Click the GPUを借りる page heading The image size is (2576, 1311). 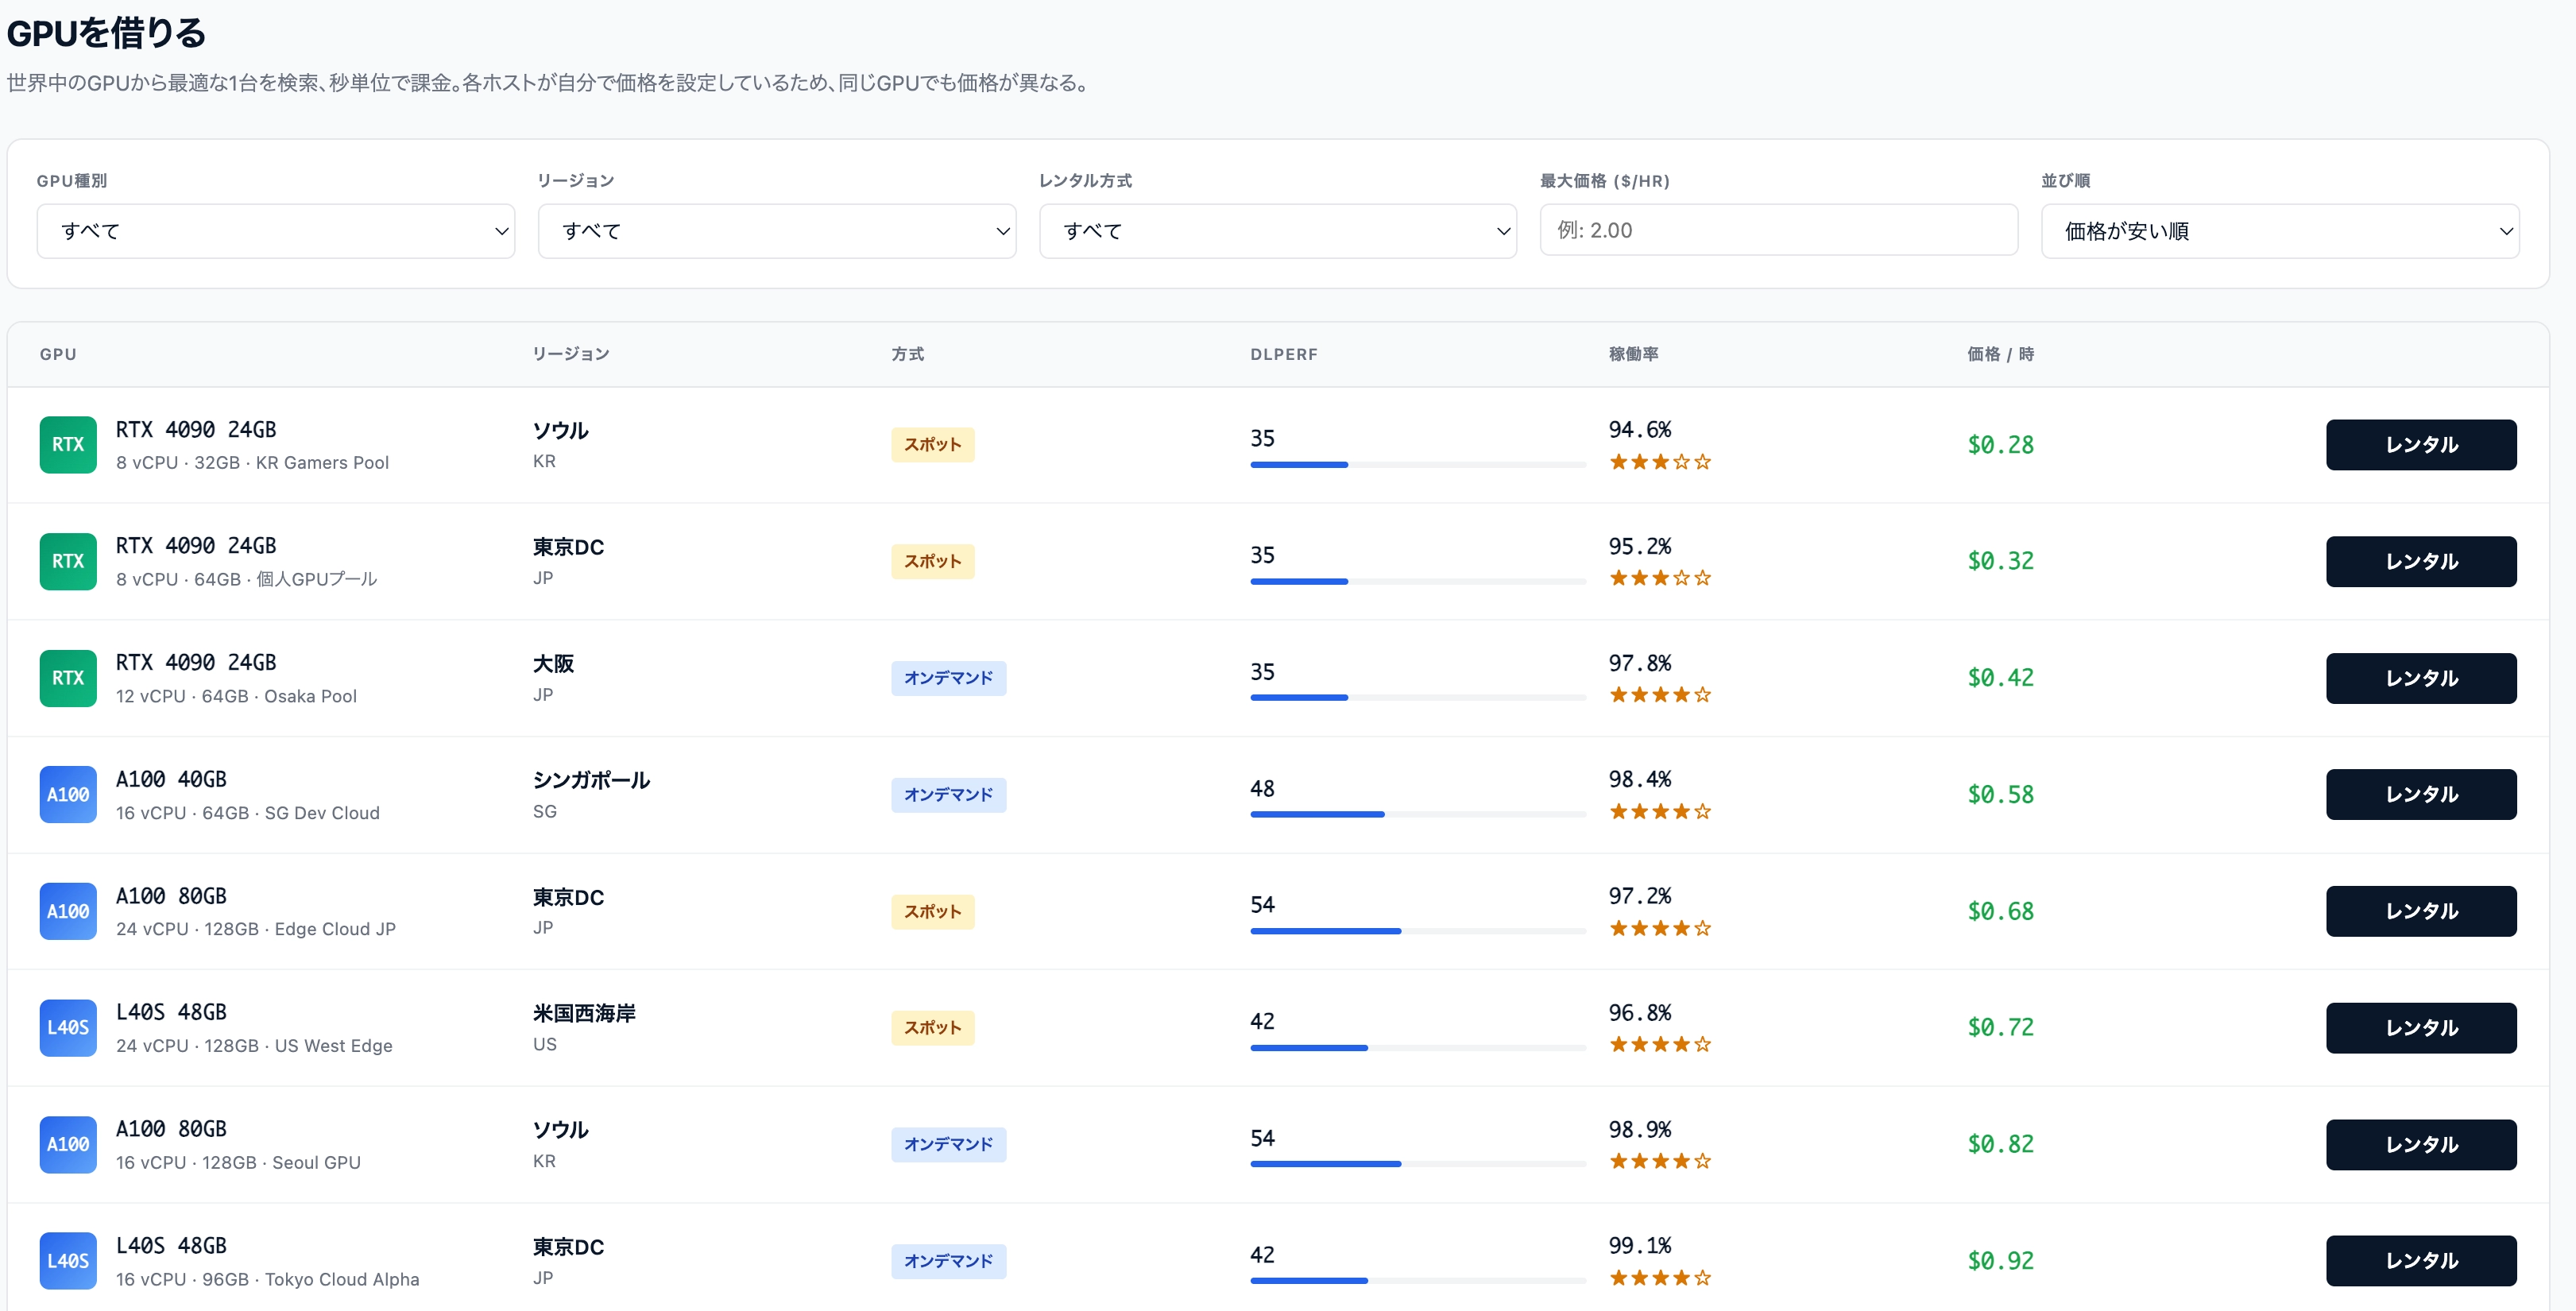[x=106, y=33]
